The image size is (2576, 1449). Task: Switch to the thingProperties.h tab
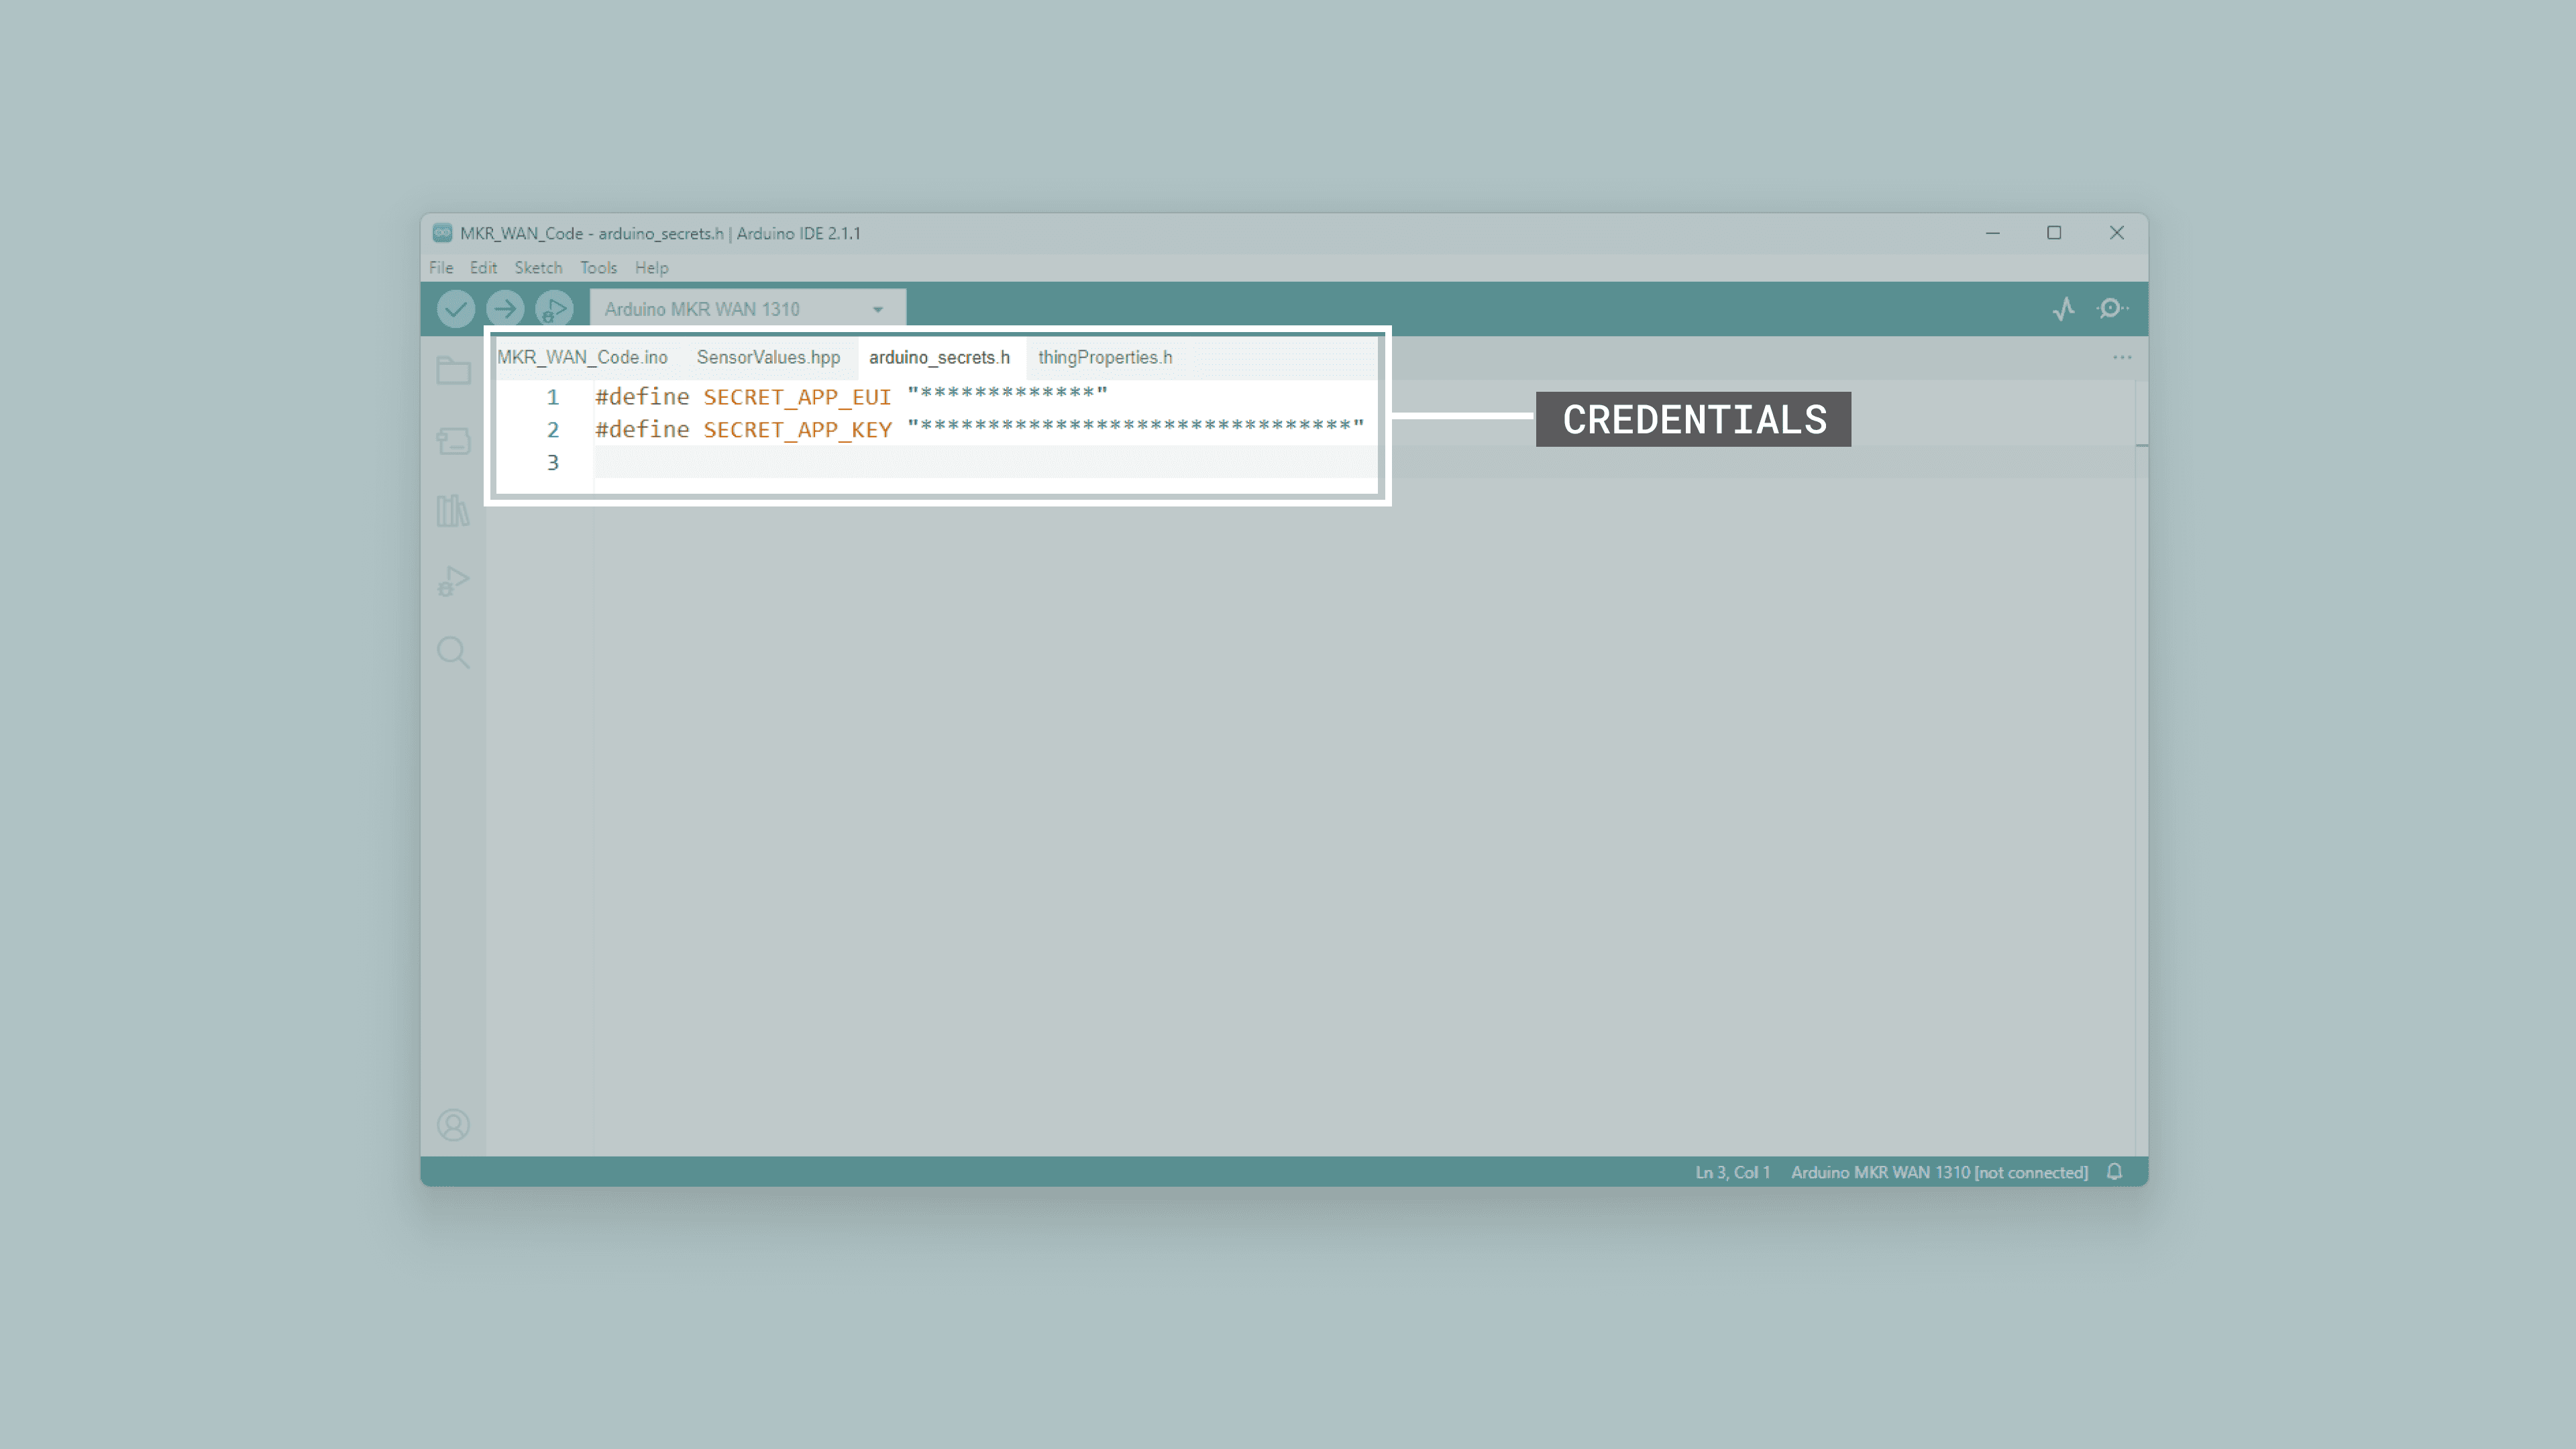1105,357
